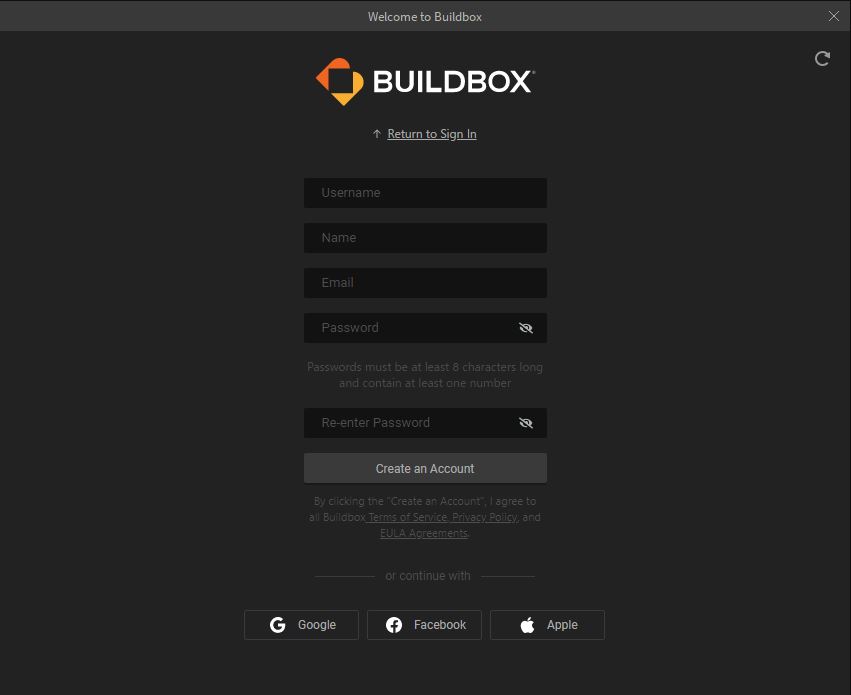Click the refresh icon in top-right corner

(822, 59)
